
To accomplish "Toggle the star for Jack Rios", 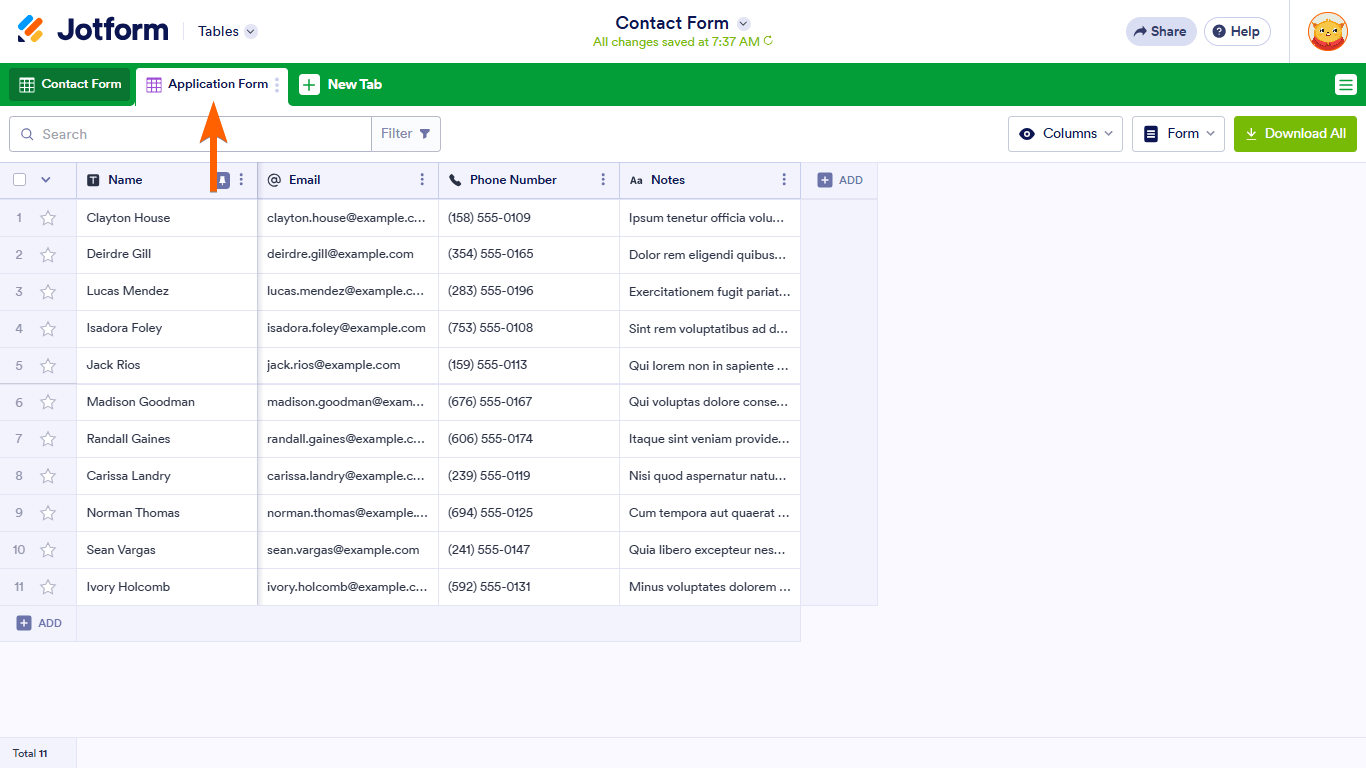I will coord(48,365).
